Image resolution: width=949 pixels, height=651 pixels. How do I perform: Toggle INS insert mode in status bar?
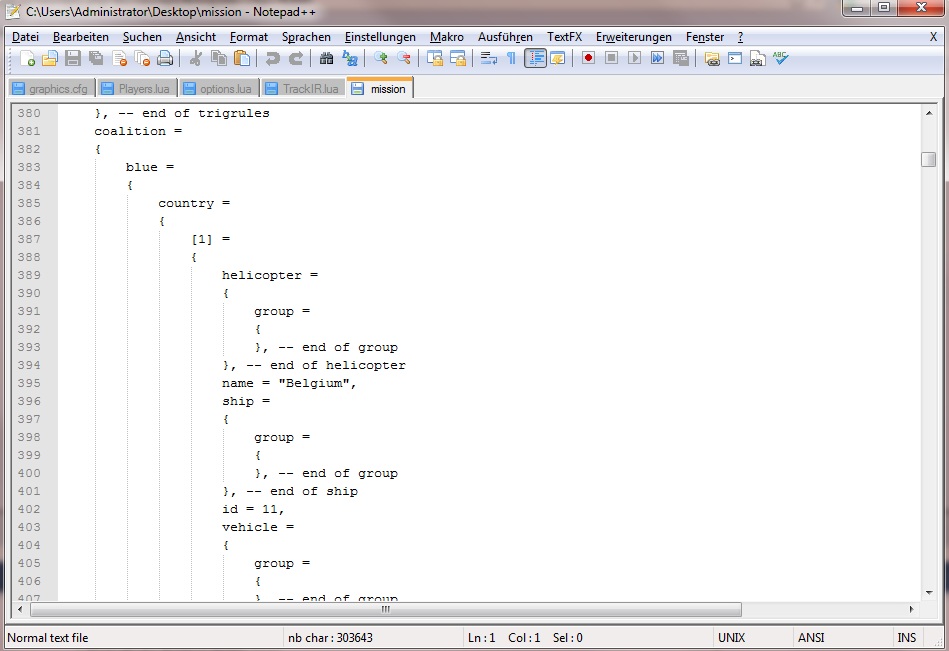[x=907, y=638]
